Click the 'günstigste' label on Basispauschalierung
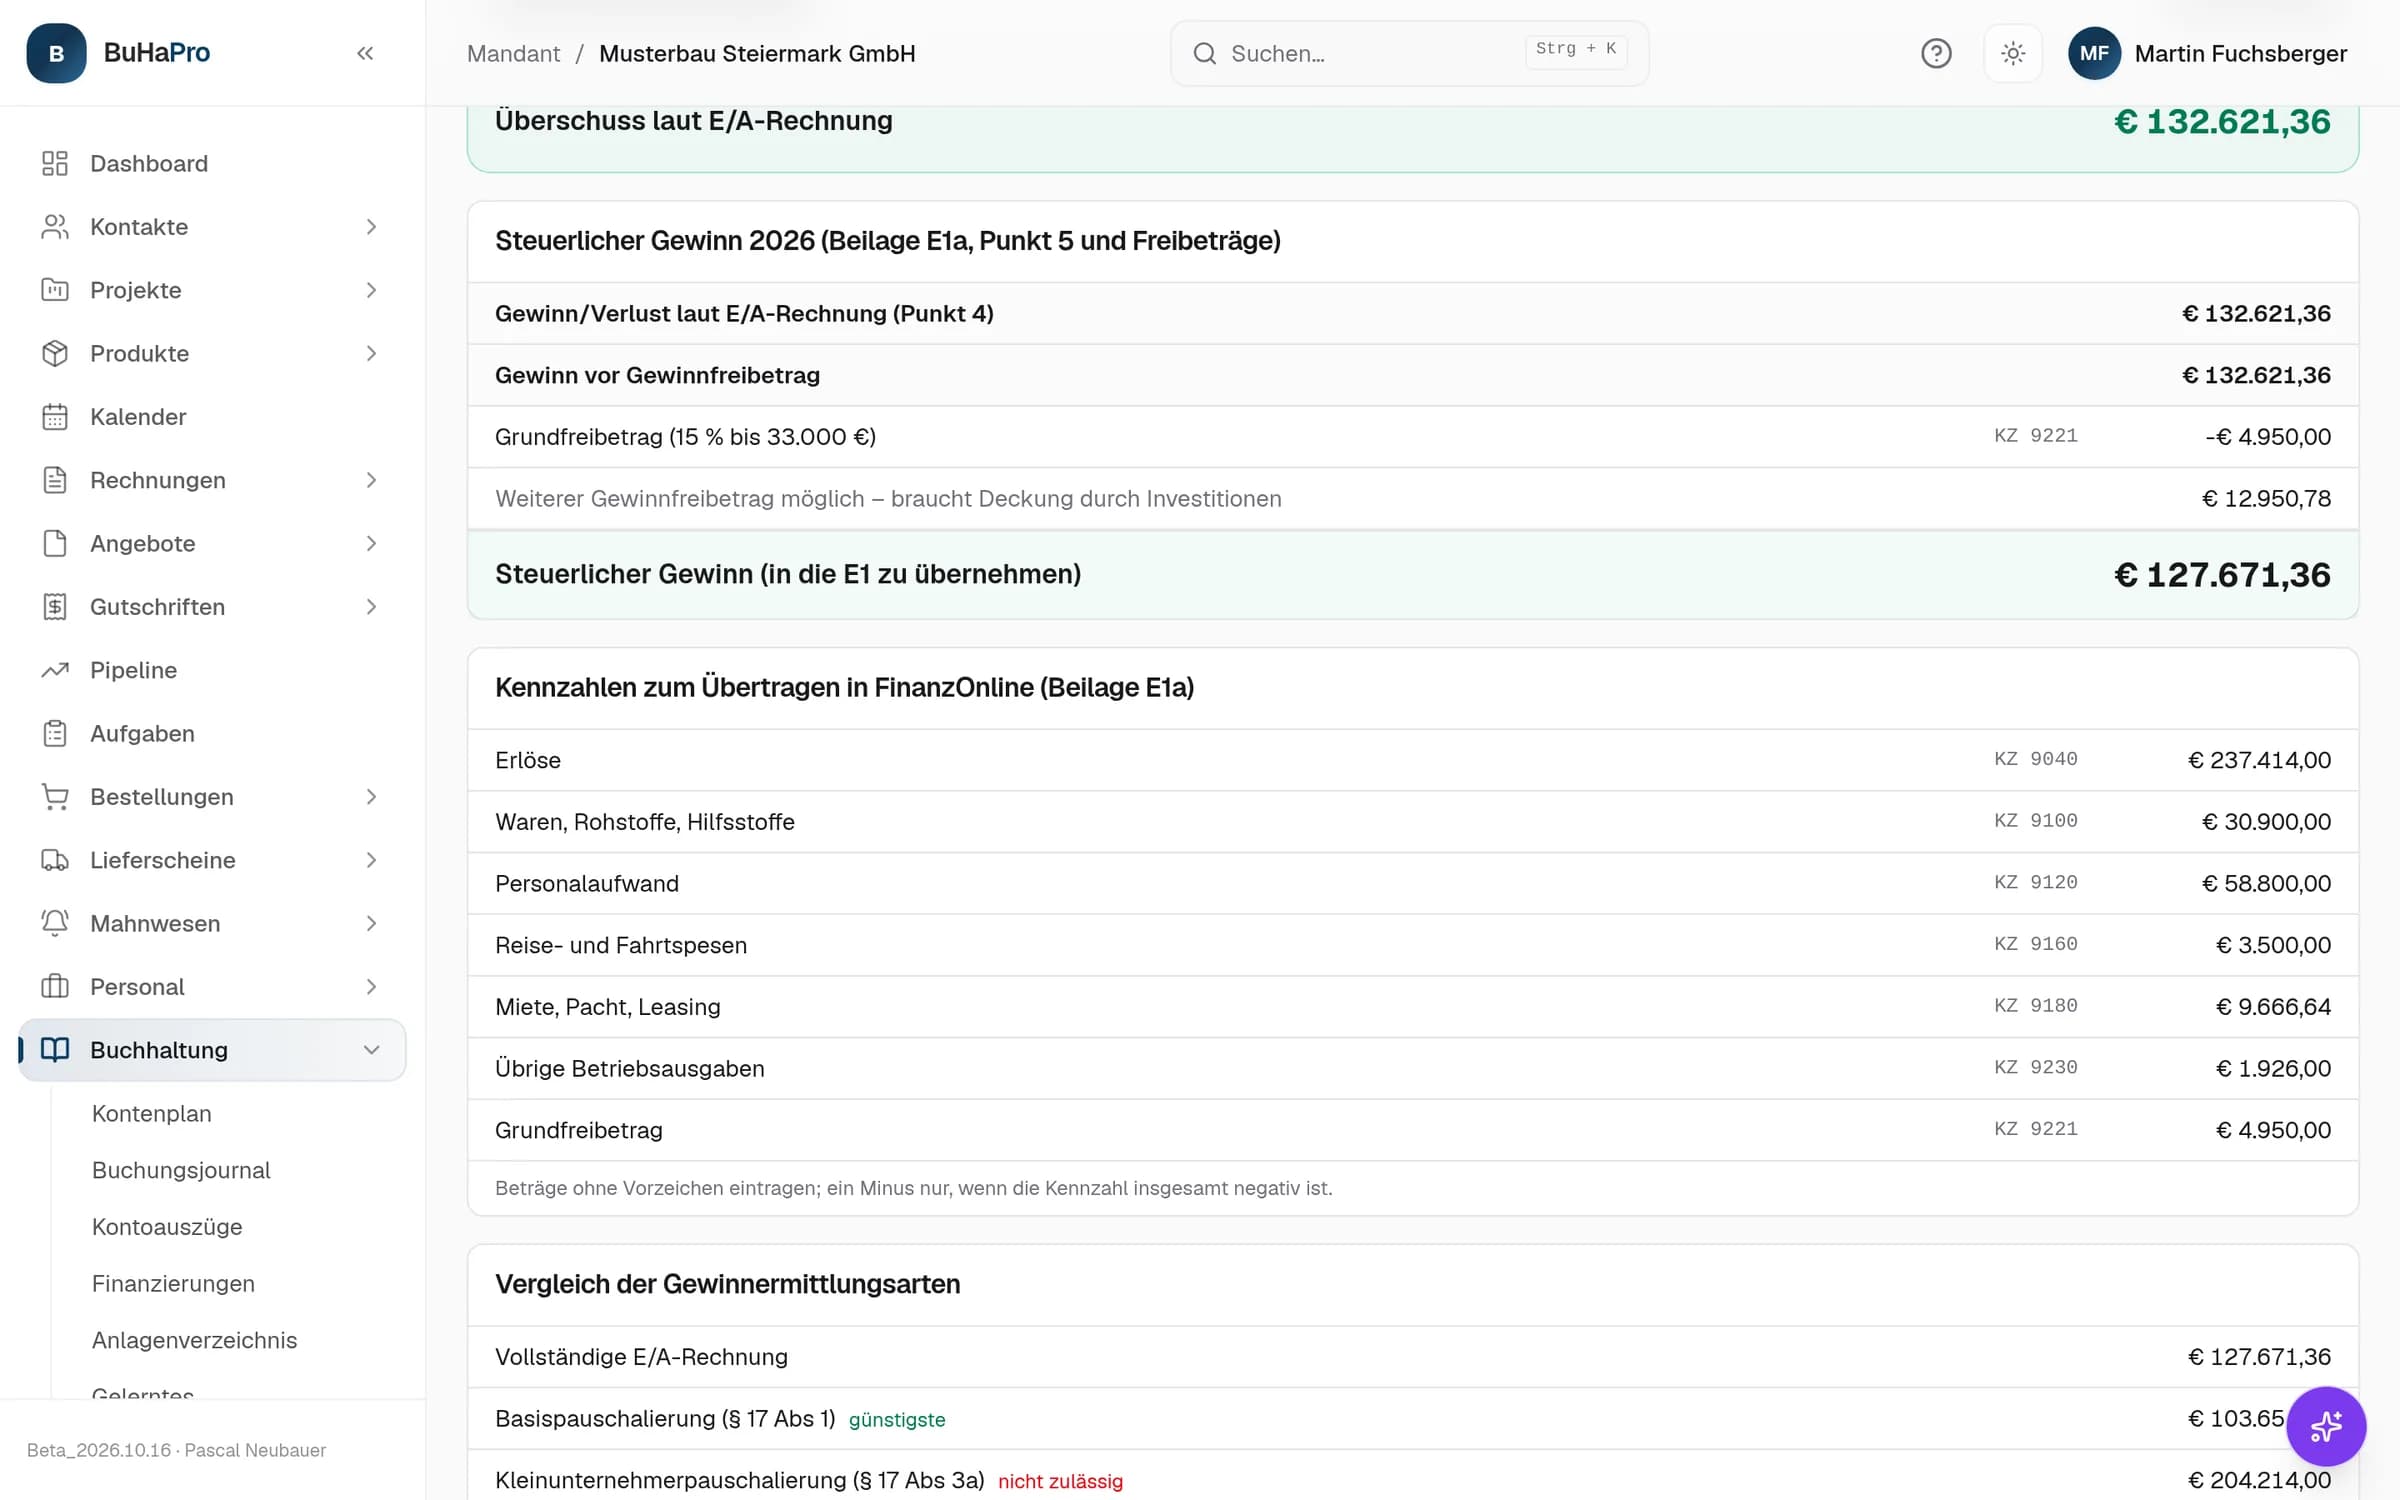Viewport: 2400px width, 1500px height. click(897, 1420)
